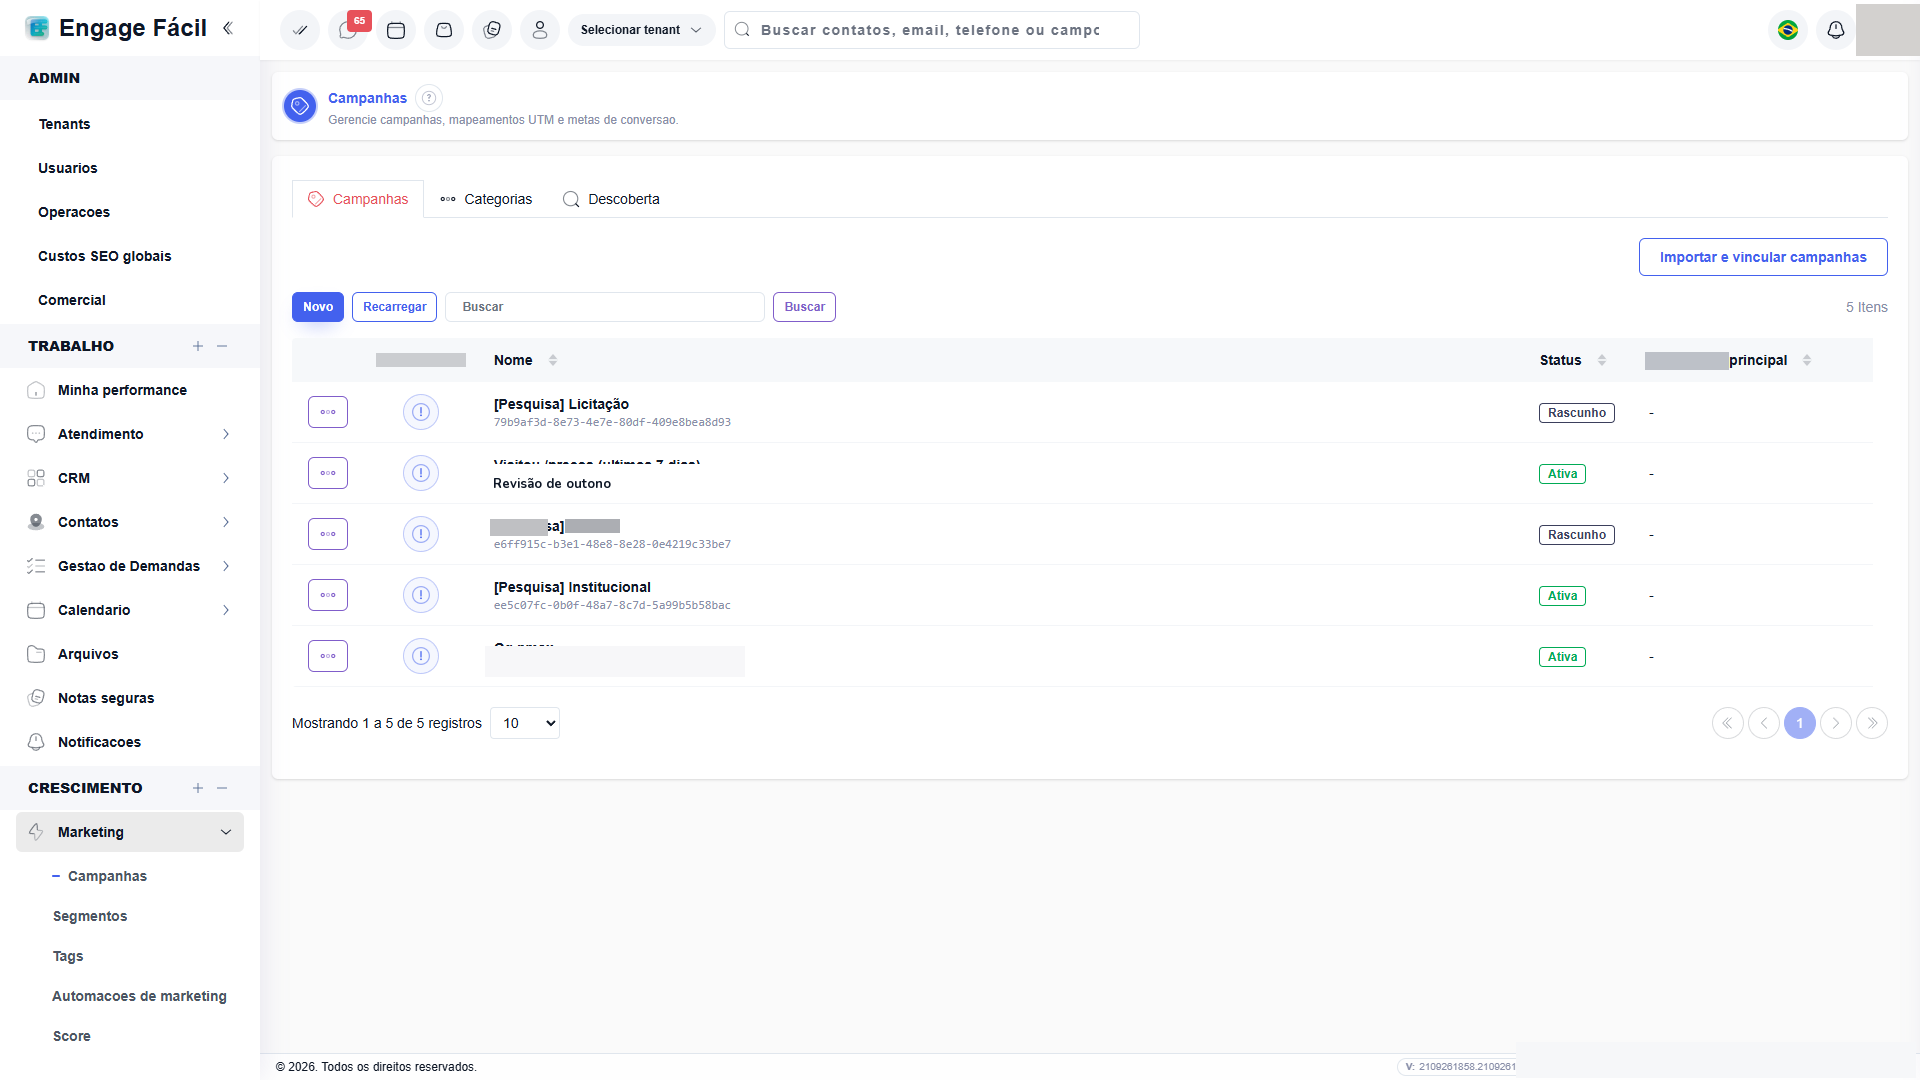Open Minha performance in sidebar
This screenshot has height=1080, width=1920.
point(122,390)
